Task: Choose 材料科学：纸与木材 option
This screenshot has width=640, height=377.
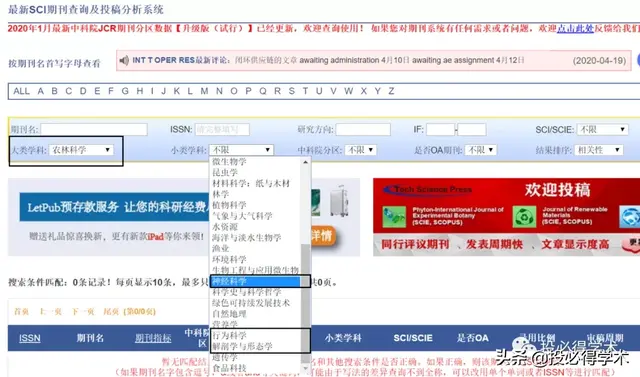Action: pos(251,183)
